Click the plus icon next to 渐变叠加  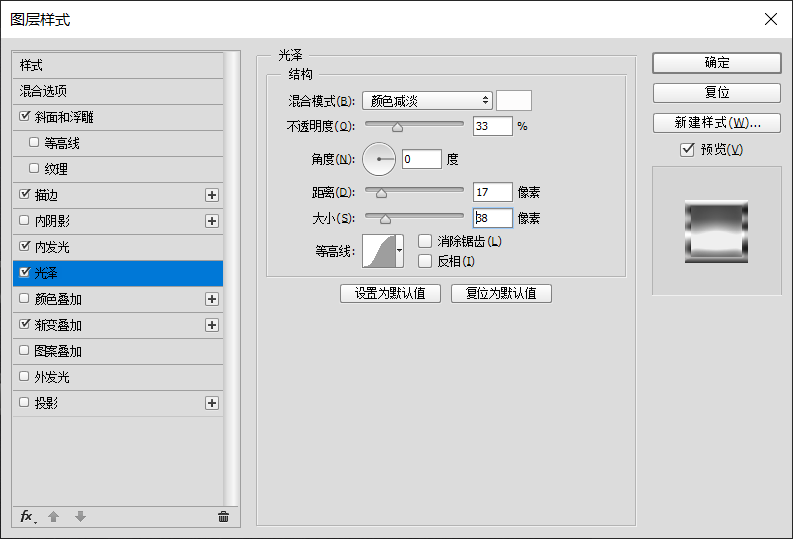click(212, 325)
